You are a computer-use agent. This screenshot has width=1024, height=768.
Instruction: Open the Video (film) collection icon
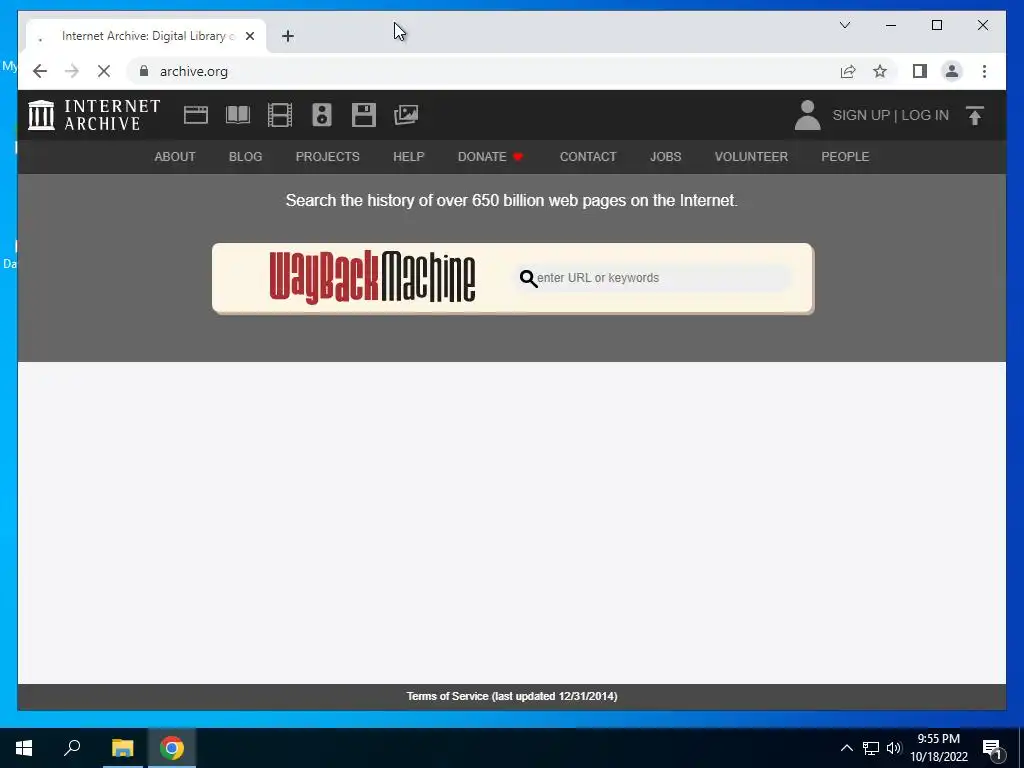280,115
